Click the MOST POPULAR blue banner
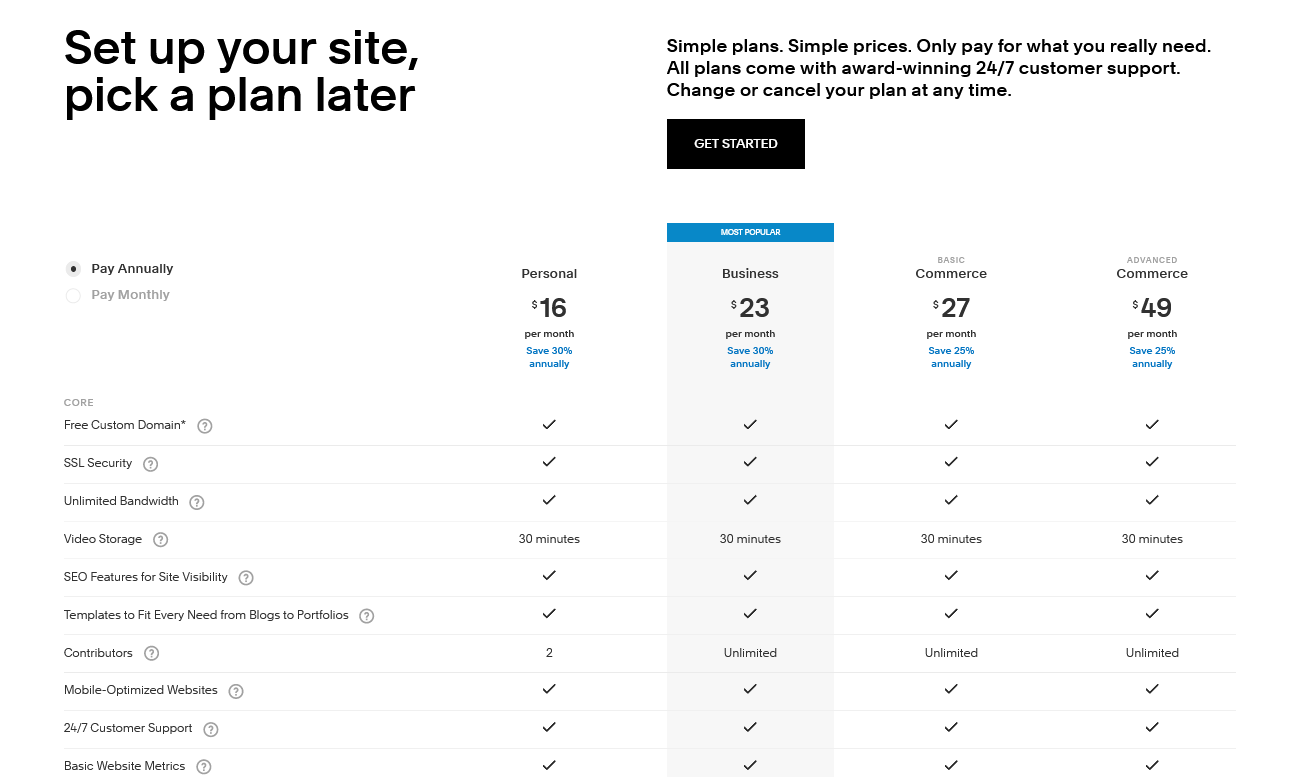The width and height of the screenshot is (1302, 777). 750,232
